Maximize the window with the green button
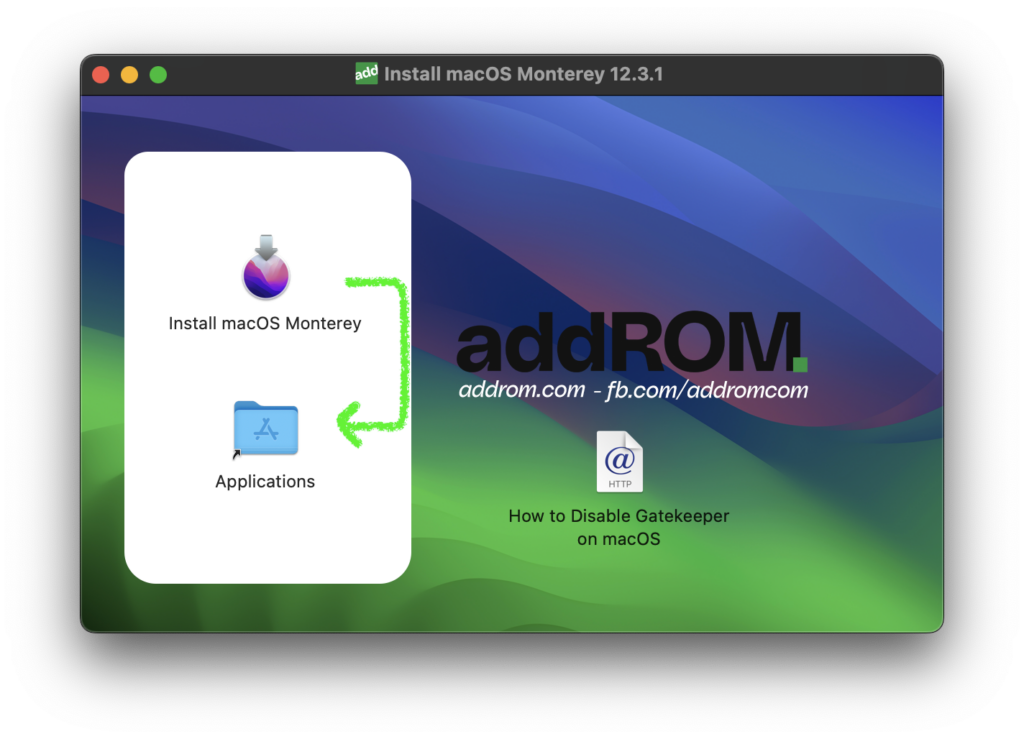 click(x=158, y=74)
